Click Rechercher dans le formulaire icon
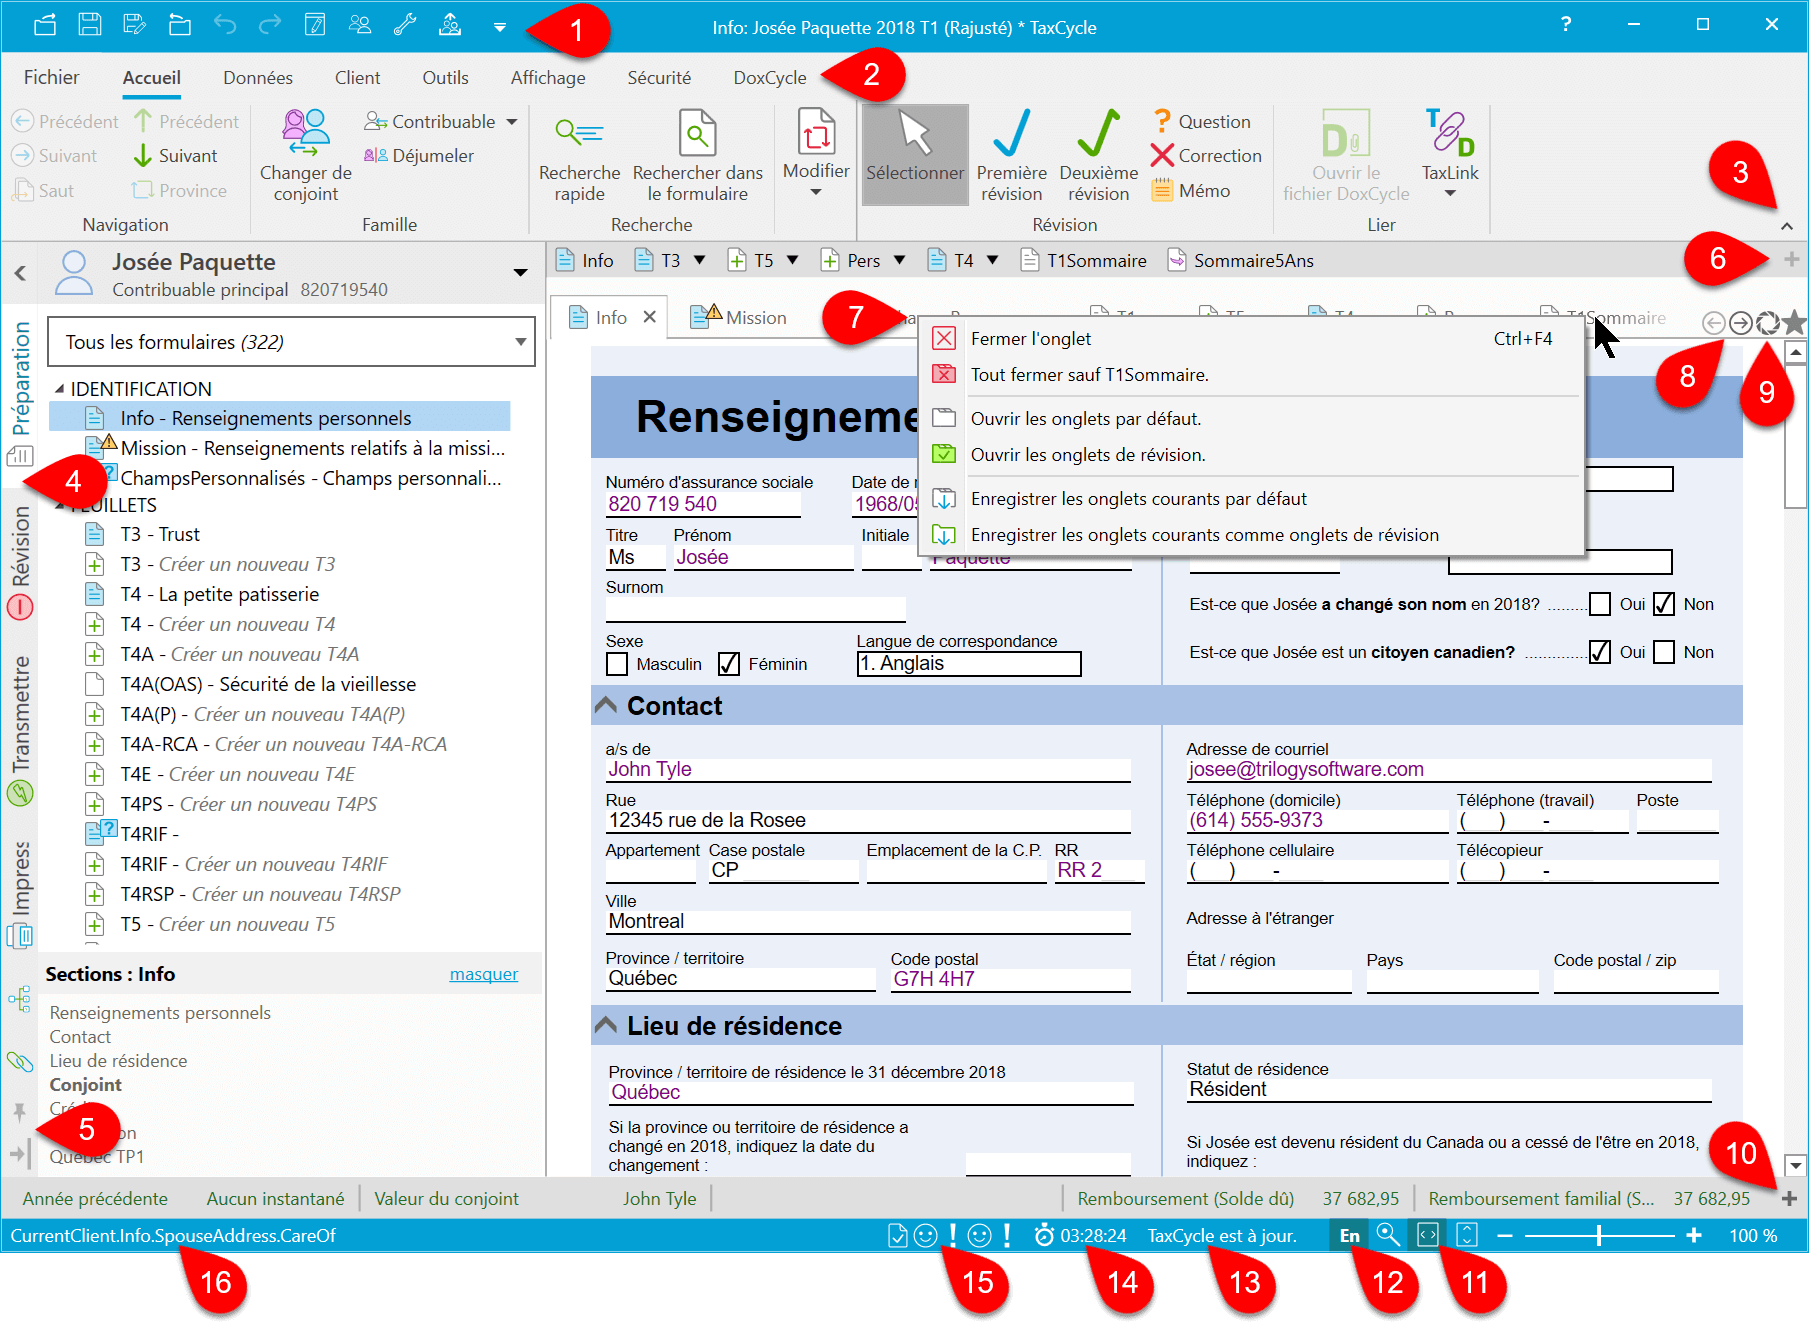Screen dimensions: 1809x1327 [697, 132]
